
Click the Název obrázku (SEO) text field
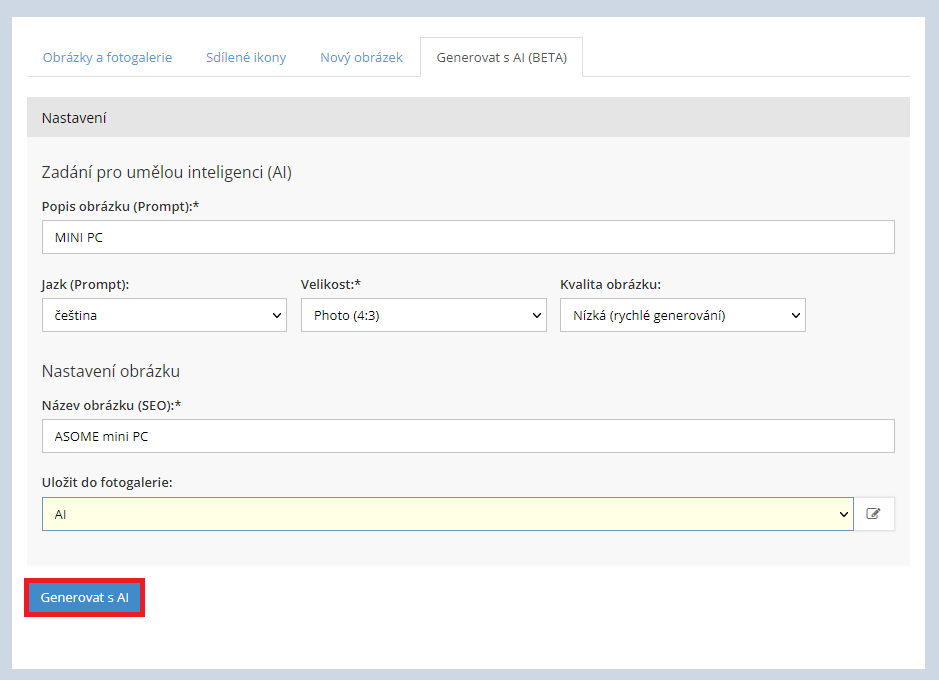tap(467, 436)
